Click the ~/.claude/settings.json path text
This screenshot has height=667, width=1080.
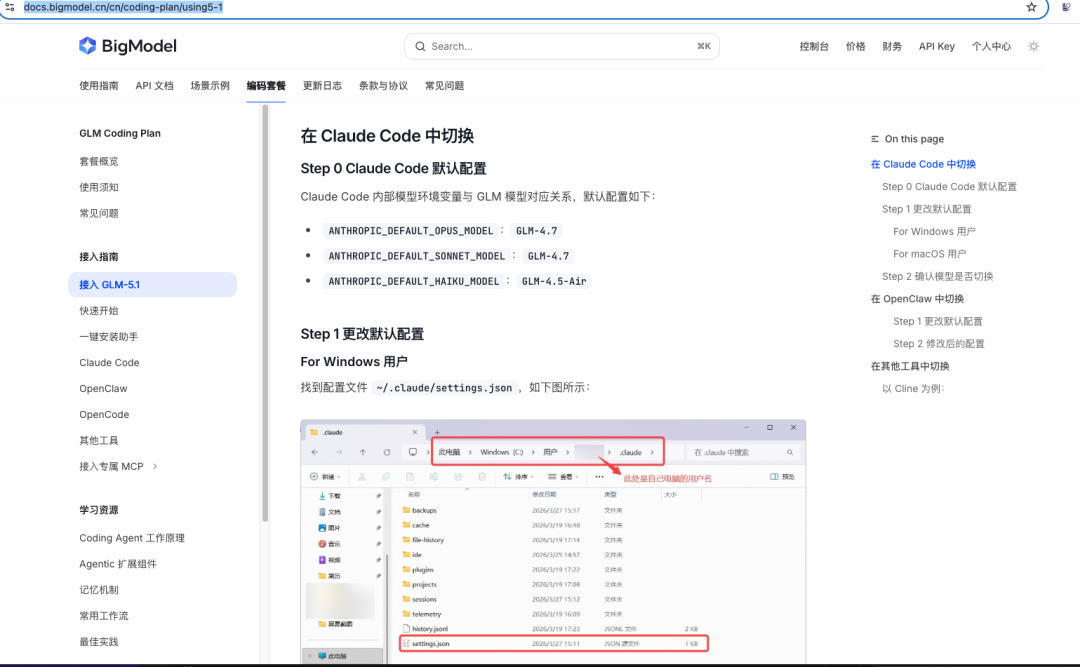(444, 388)
